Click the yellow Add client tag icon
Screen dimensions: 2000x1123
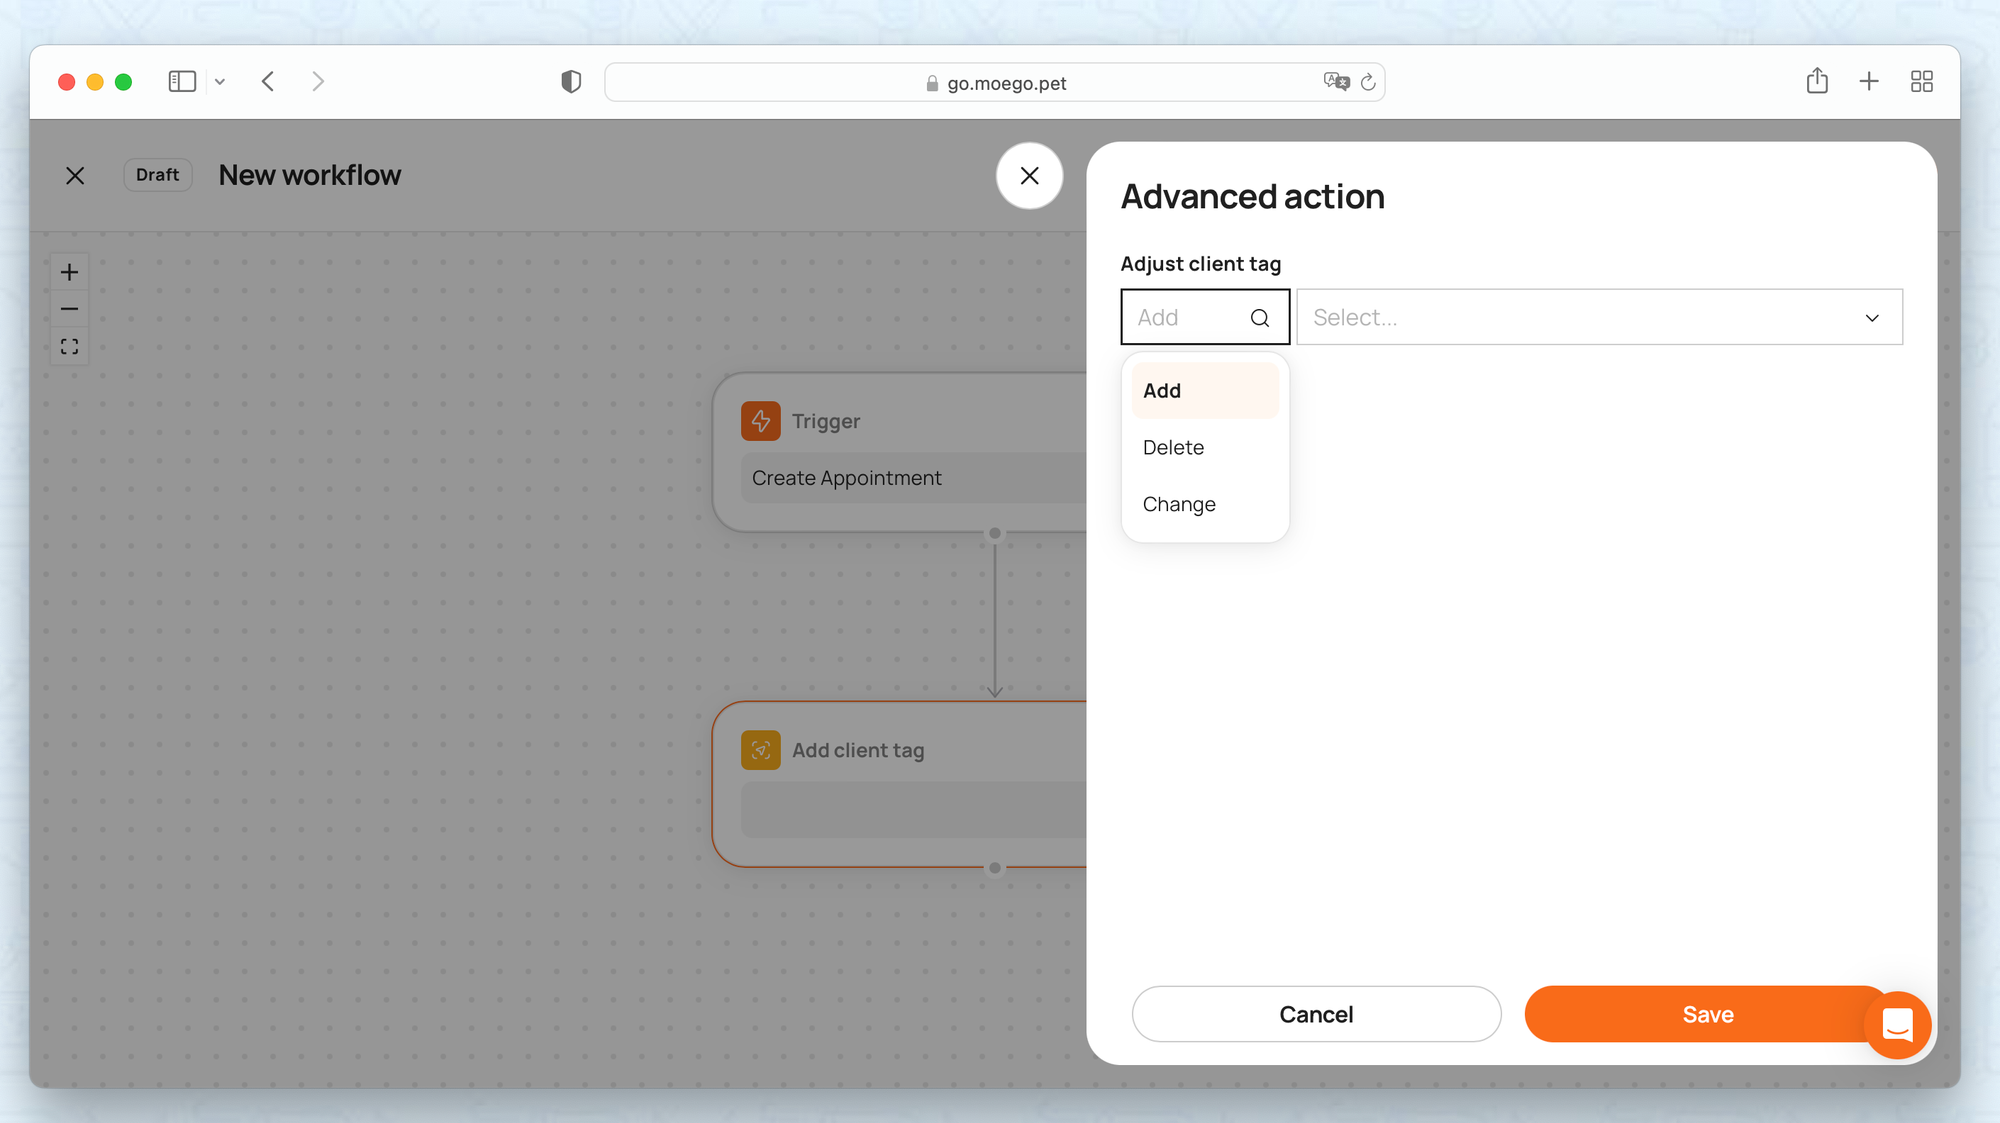760,750
